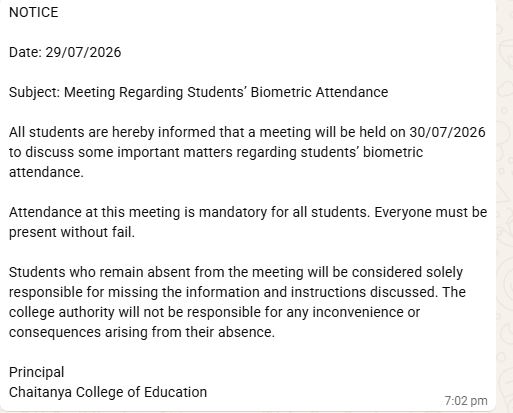Image resolution: width=513 pixels, height=413 pixels.
Task: Click the blank space above the Principal signature
Action: pos(248,352)
